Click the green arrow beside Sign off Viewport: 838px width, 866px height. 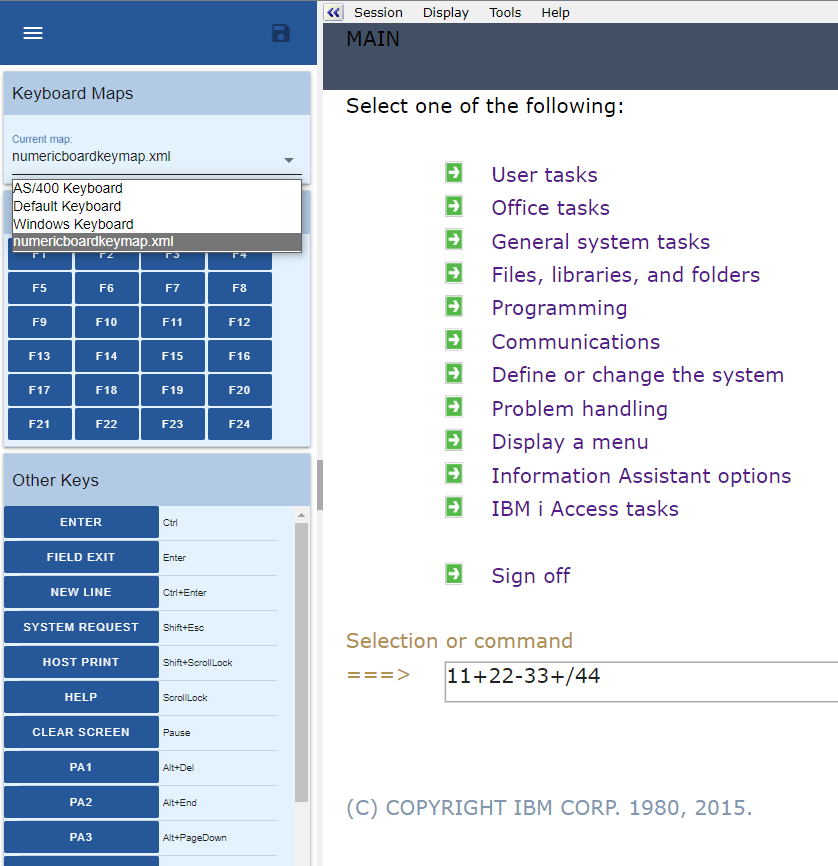[x=454, y=574]
